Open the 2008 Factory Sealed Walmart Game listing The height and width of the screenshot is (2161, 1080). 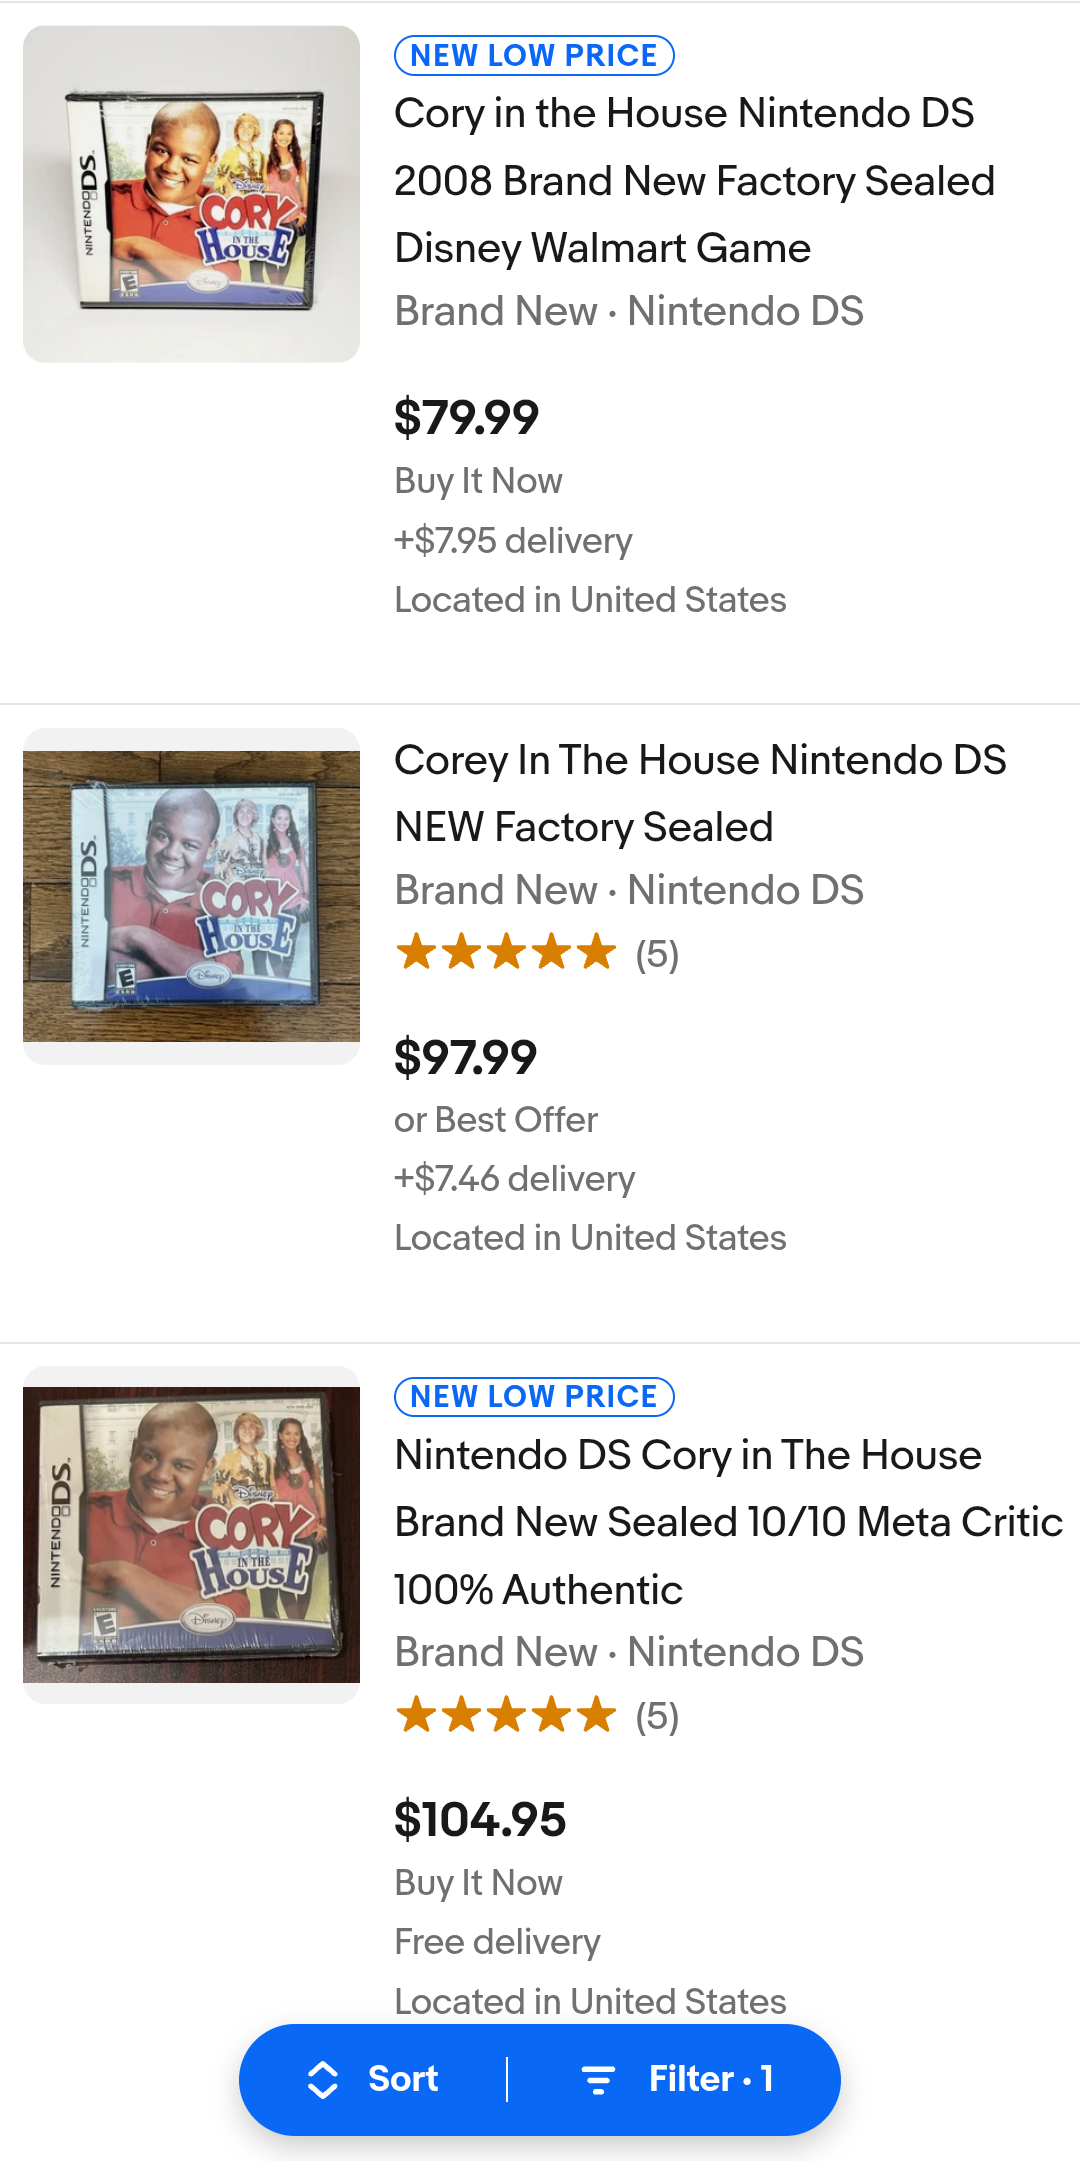(x=694, y=181)
